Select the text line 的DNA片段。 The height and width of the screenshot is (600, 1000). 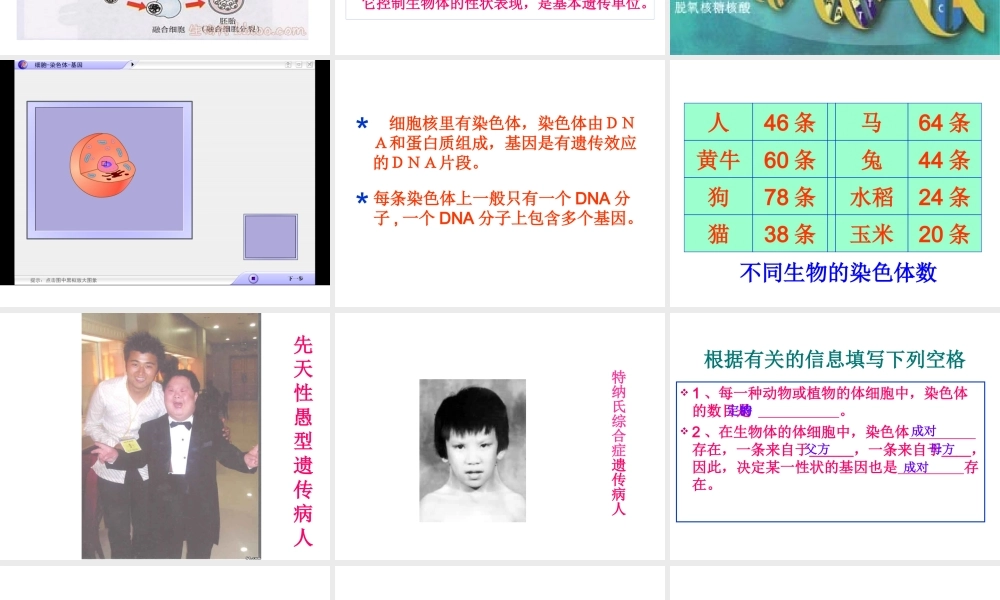click(x=427, y=163)
